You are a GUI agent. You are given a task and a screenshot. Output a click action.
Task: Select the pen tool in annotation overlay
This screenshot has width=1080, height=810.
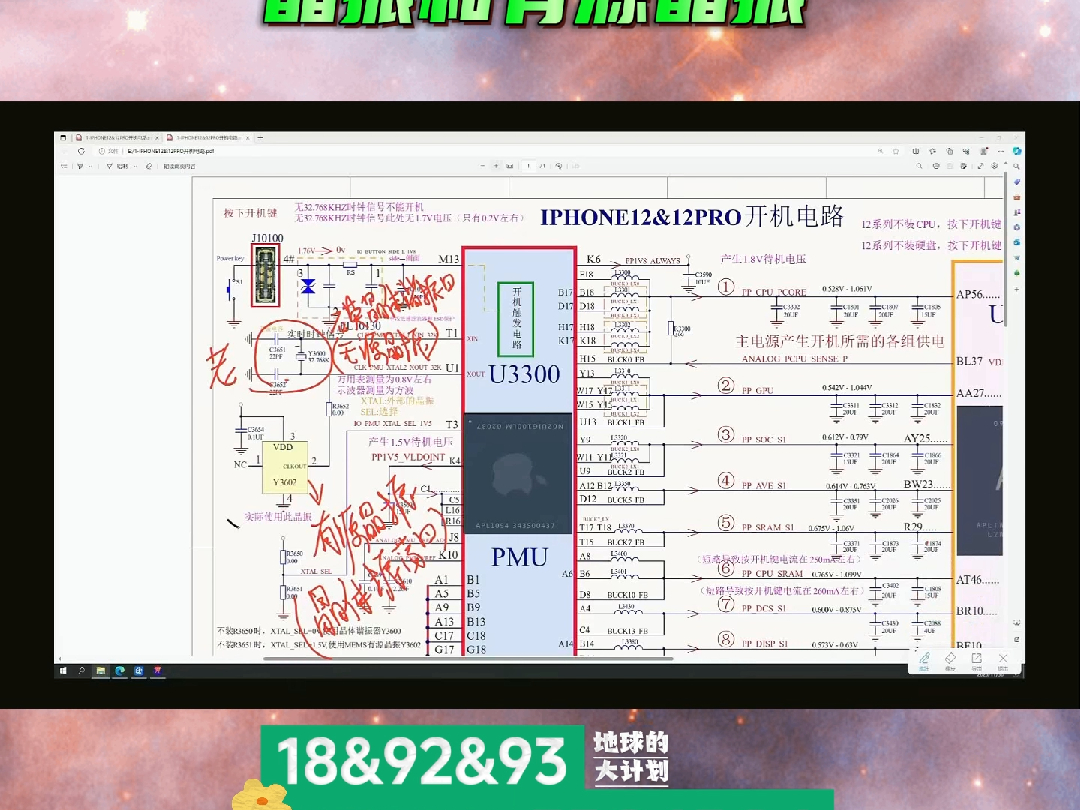[924, 659]
